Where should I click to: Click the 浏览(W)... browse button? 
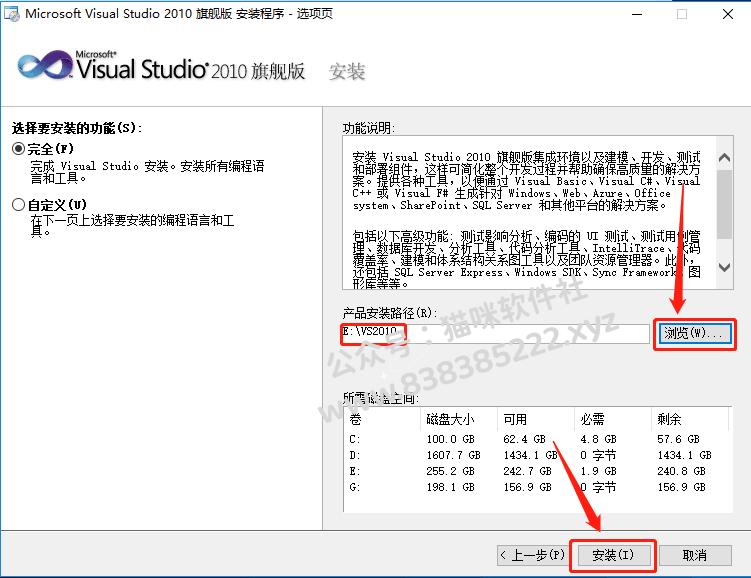point(694,333)
